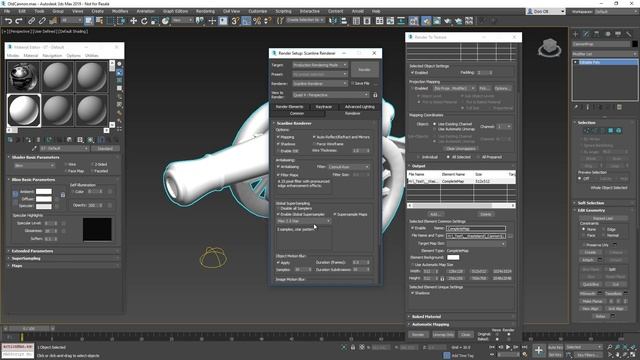Activate the Select and Rotate tool
Viewport: 640px width, 360px height.
pos(144,21)
